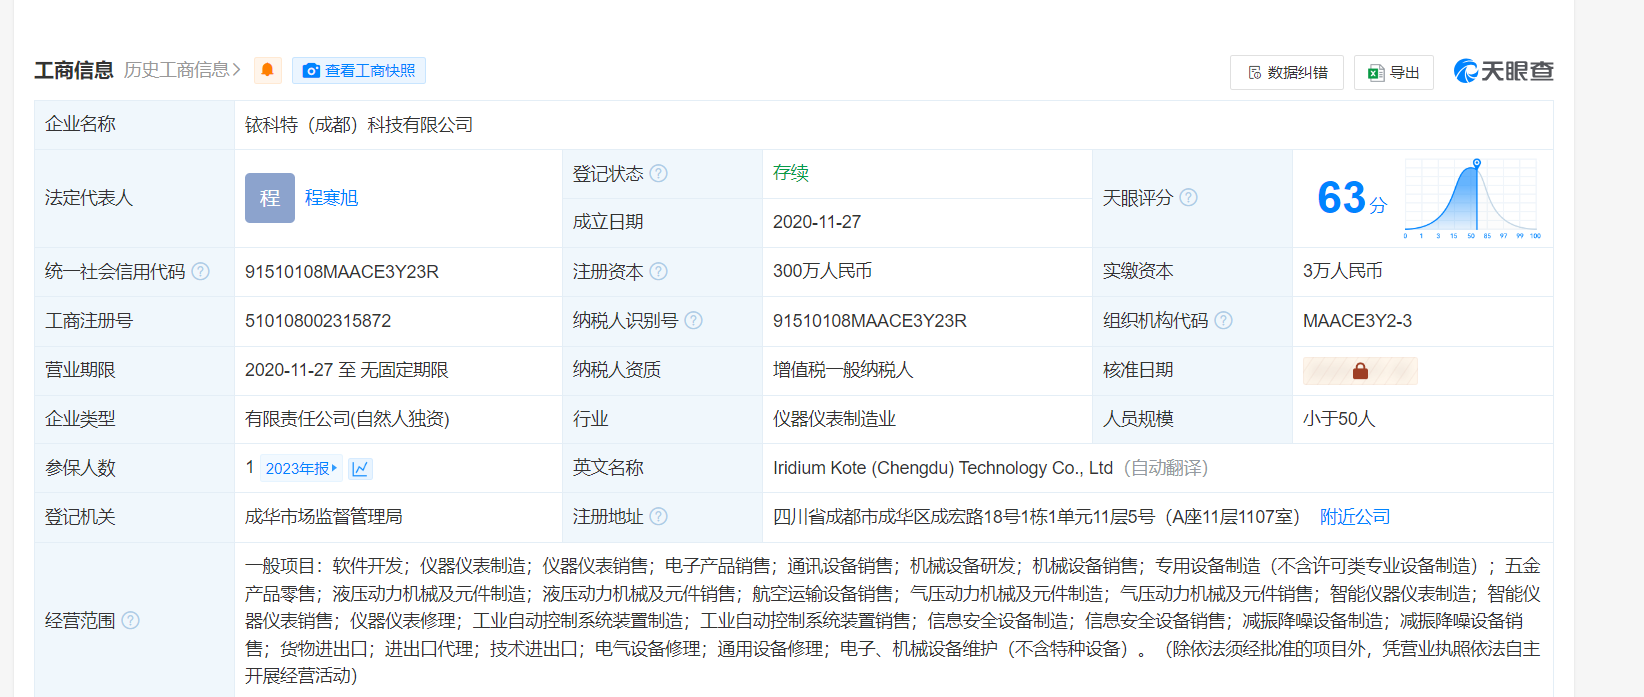The width and height of the screenshot is (1644, 697).
Task: Click staff size 小于50人
Action: tap(1339, 419)
